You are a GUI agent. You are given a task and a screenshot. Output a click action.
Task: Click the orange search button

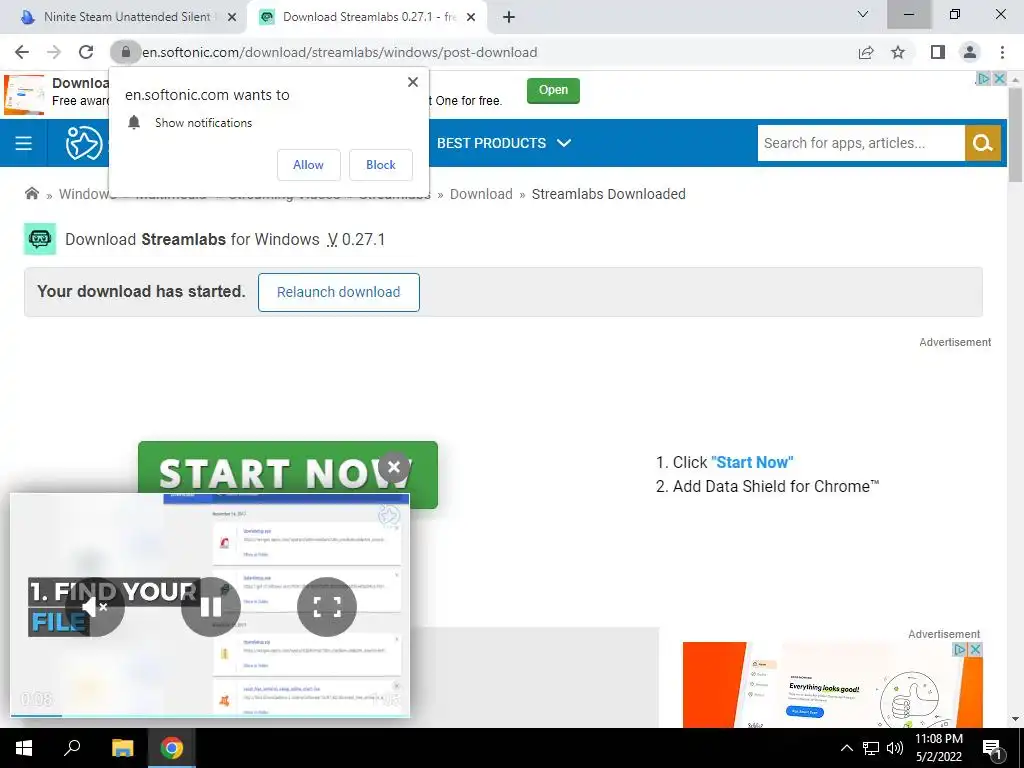pos(983,143)
